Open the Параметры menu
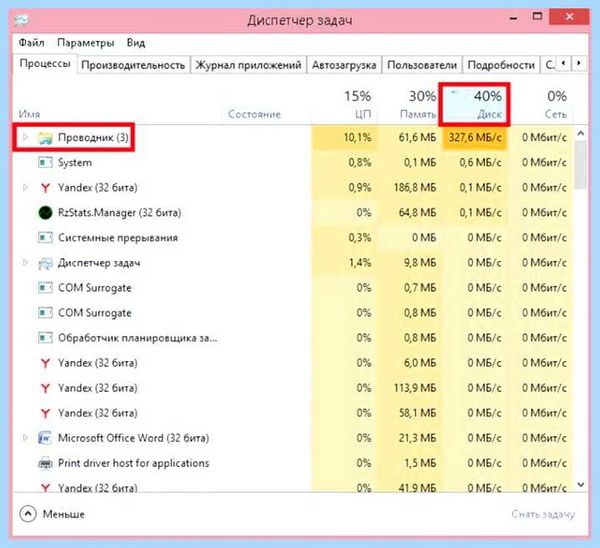This screenshot has height=548, width=600. pos(86,42)
